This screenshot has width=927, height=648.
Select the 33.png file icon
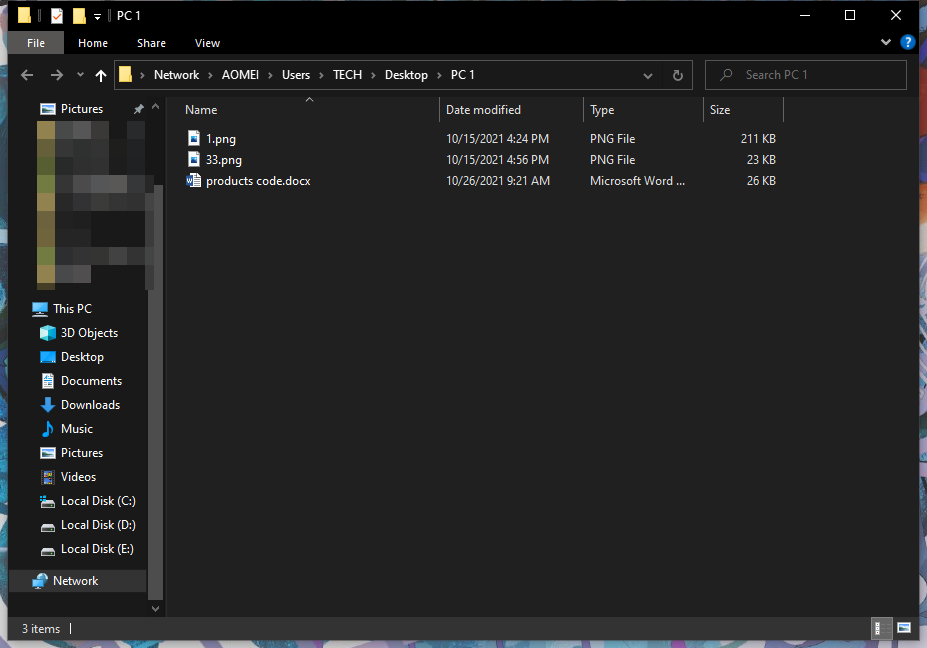(x=193, y=159)
